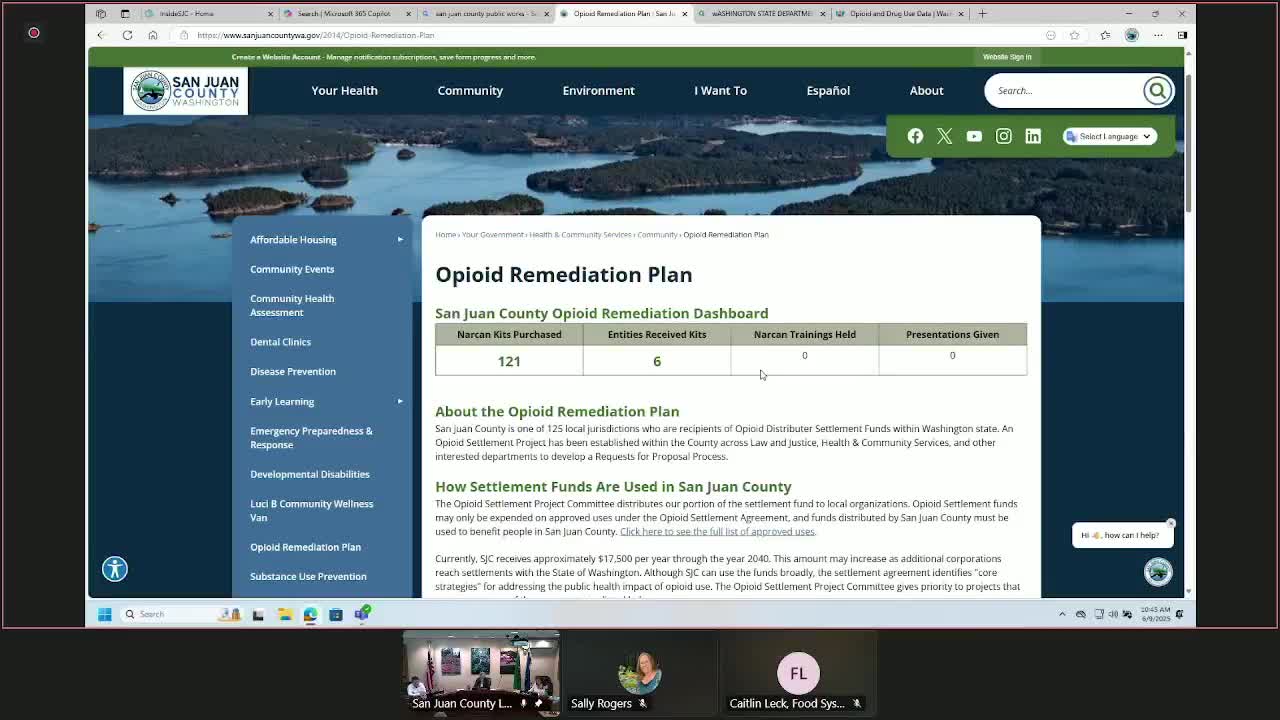Open the YouTube social icon
This screenshot has width=1280, height=720.
pos(974,136)
